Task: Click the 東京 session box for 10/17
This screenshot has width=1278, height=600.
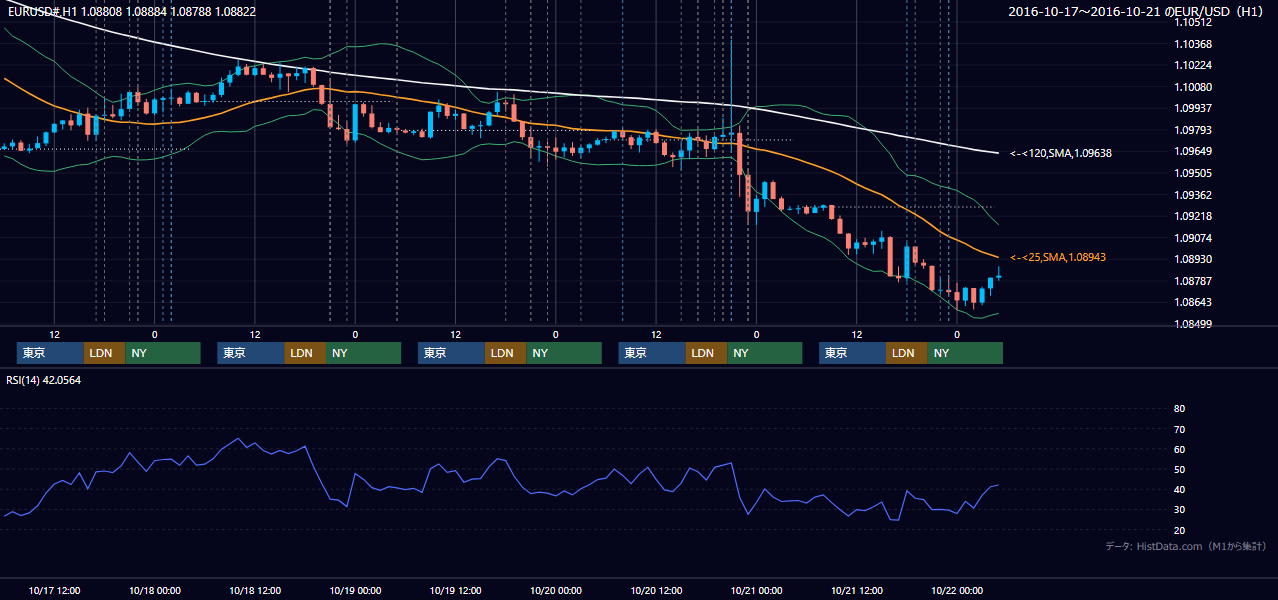Action: [x=50, y=353]
